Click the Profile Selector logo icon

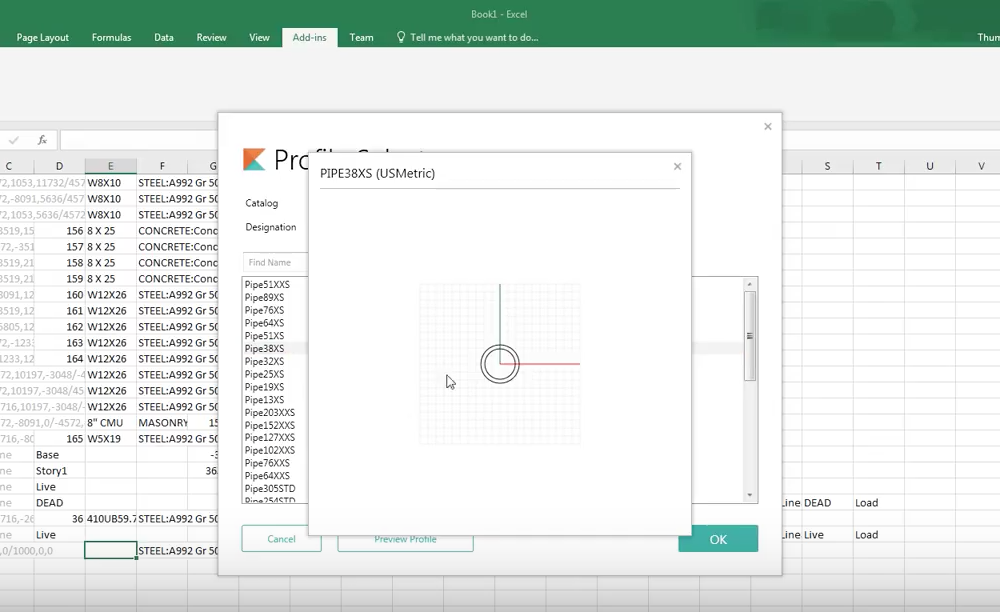(x=255, y=160)
